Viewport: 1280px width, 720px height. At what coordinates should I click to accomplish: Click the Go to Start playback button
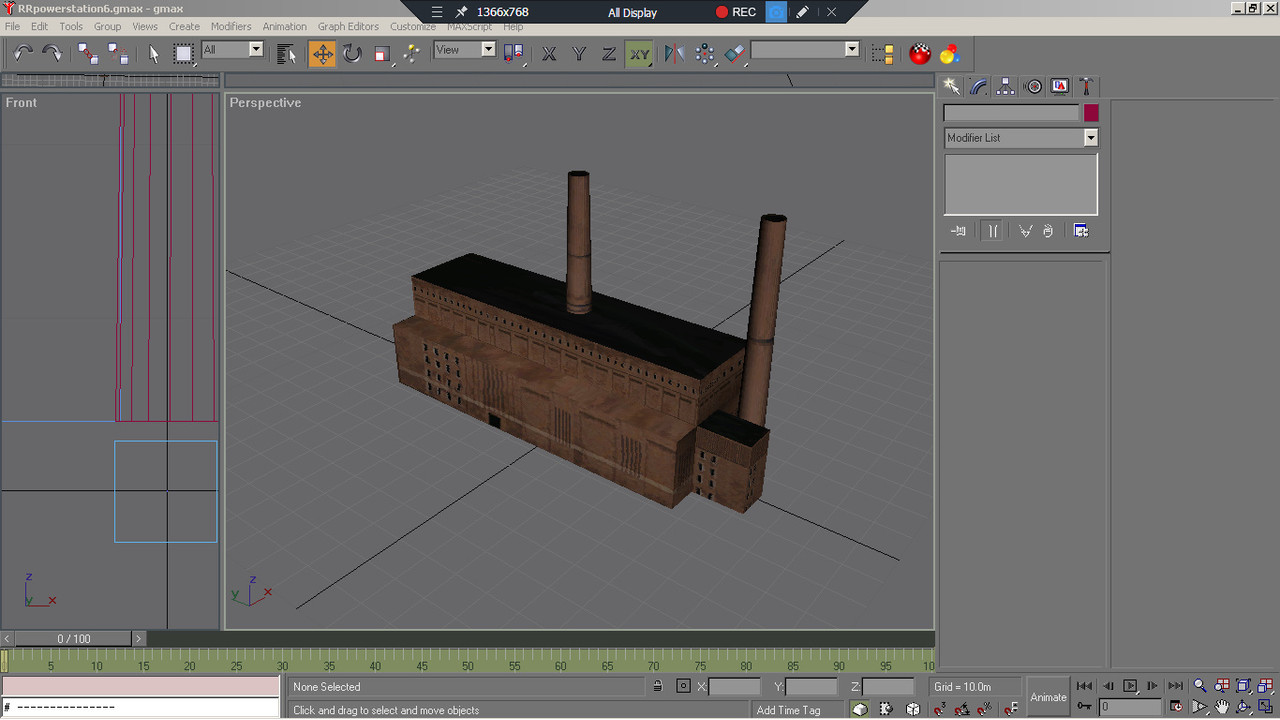coord(1084,686)
